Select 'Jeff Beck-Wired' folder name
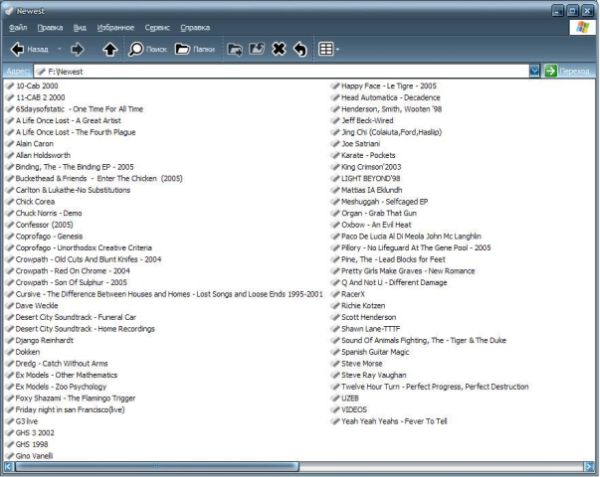This screenshot has width=600, height=477. 367,120
